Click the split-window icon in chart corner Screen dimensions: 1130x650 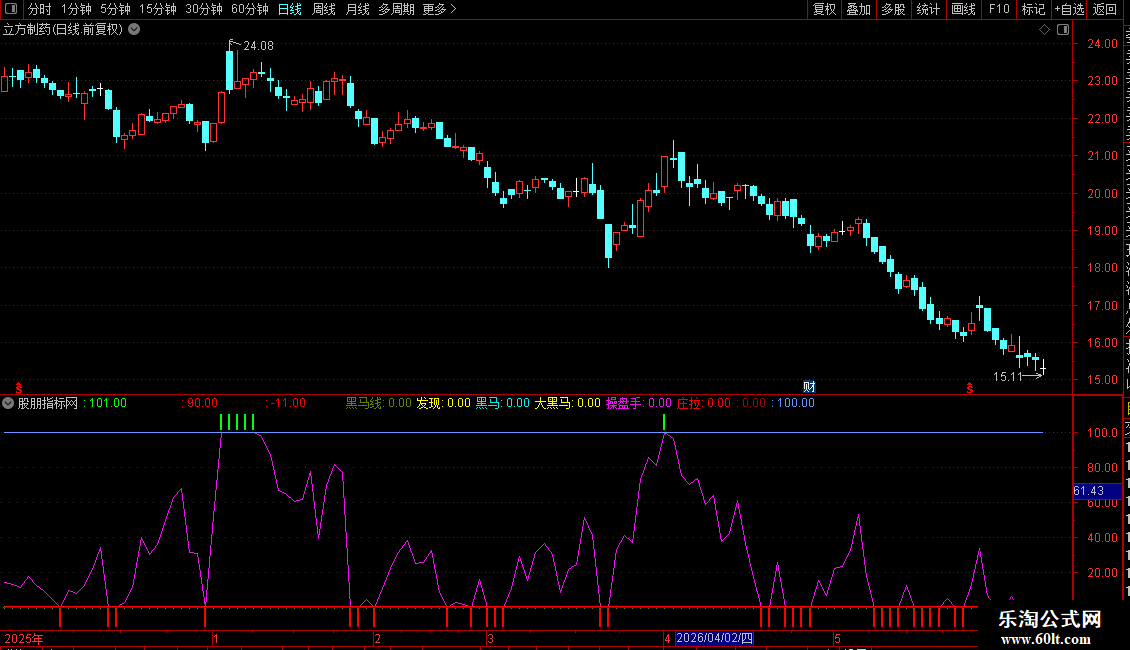(x=1063, y=29)
